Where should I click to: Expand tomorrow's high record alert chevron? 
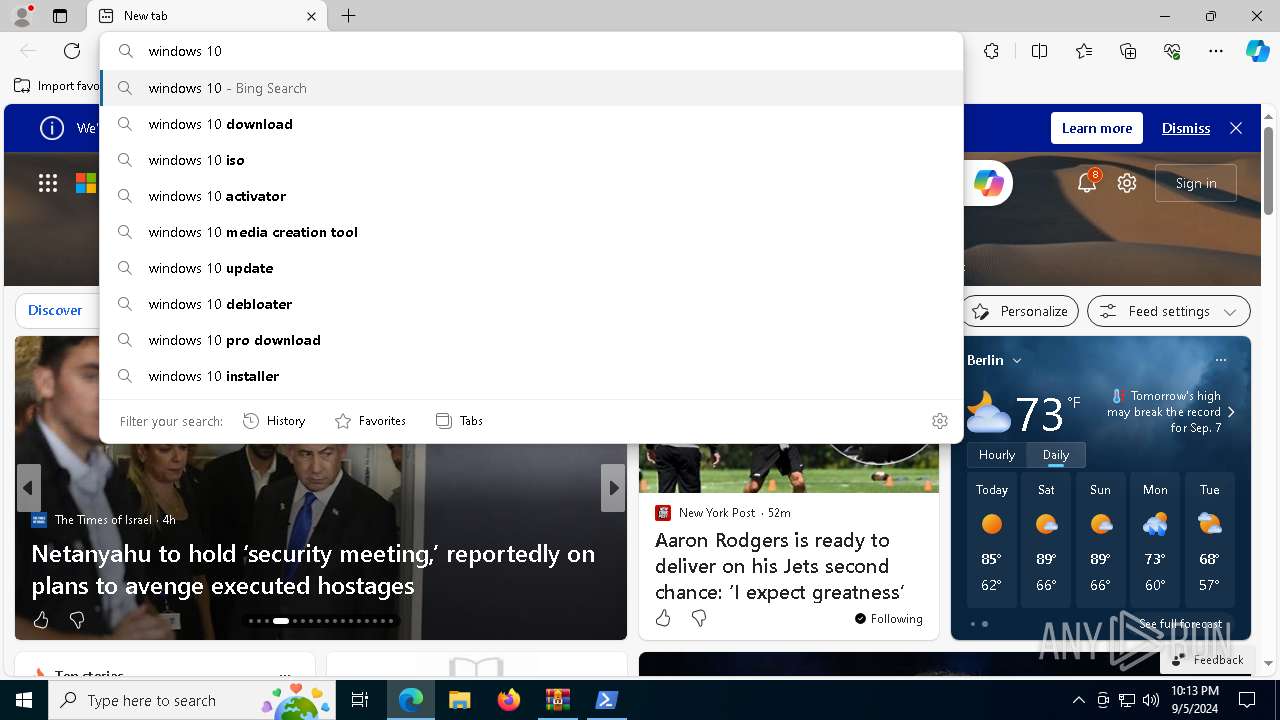coord(1231,412)
